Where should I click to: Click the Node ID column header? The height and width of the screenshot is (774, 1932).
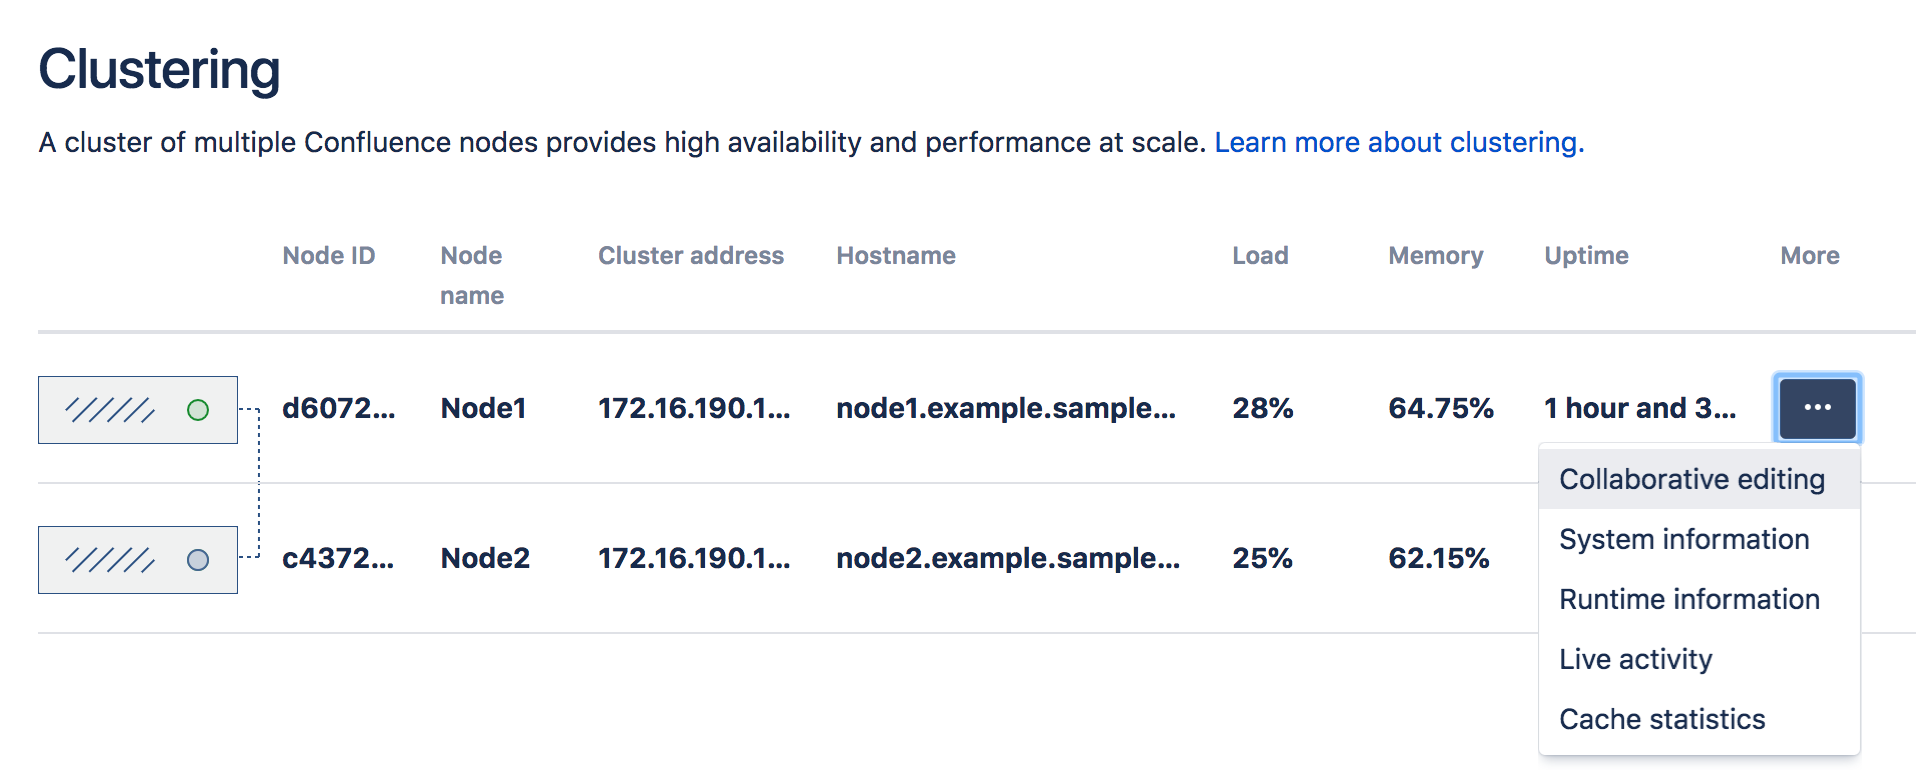(x=329, y=255)
